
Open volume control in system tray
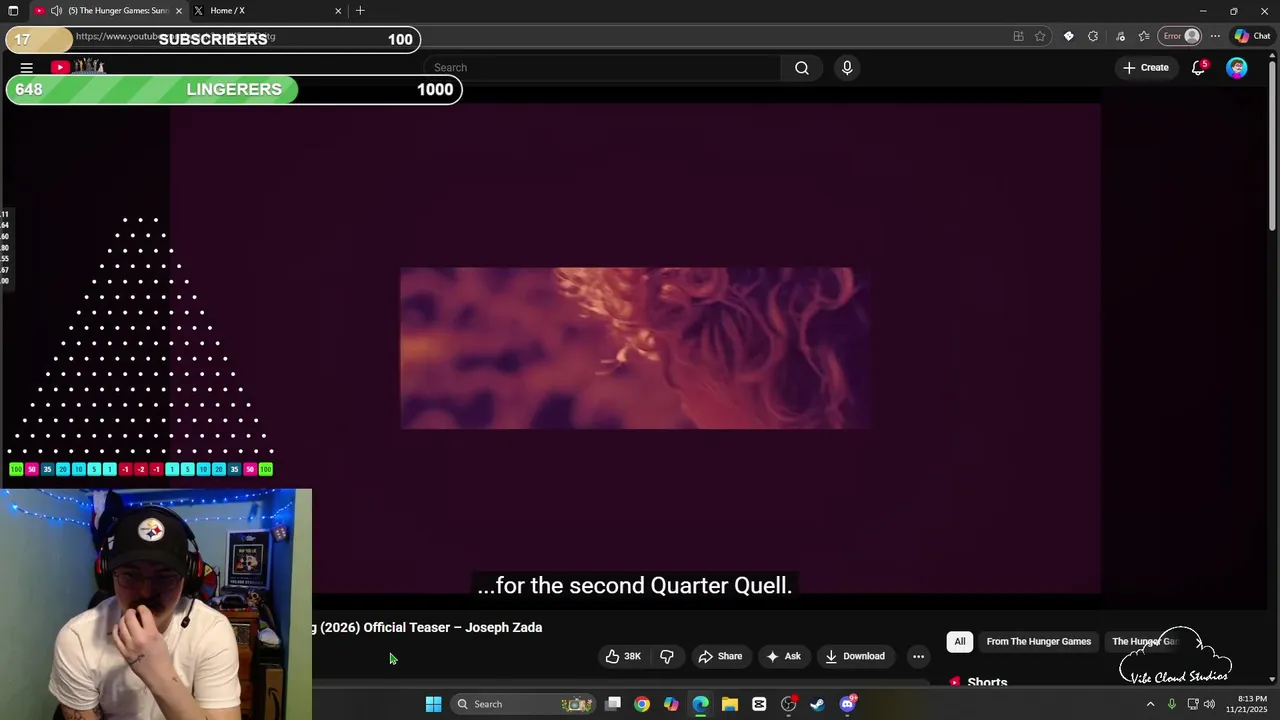click(x=1209, y=704)
